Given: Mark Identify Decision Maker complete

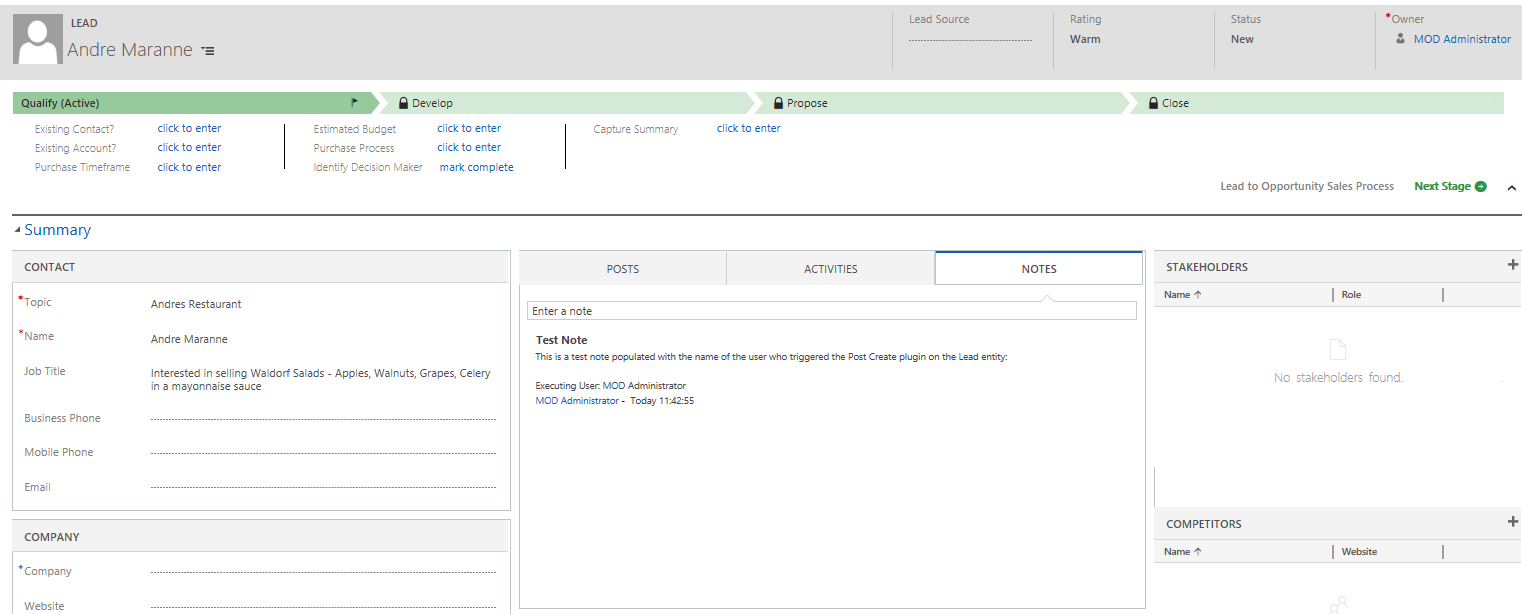Looking at the screenshot, I should [476, 167].
